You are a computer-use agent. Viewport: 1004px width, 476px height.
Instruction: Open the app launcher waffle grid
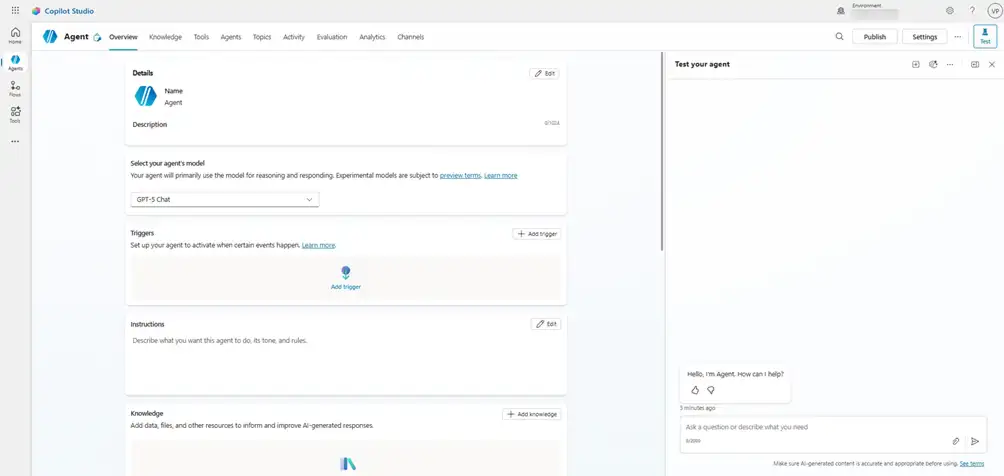tap(15, 10)
